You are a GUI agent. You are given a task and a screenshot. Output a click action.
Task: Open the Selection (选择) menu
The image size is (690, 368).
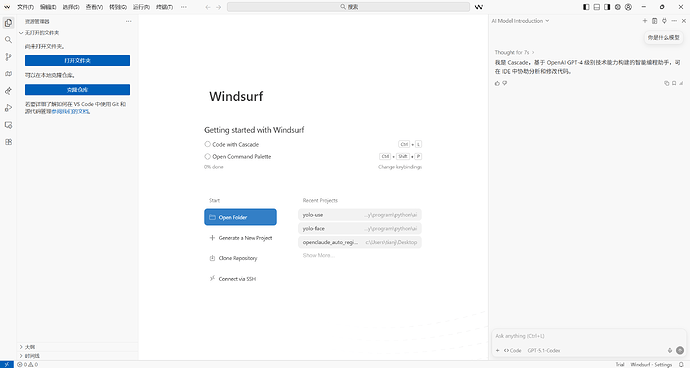pyautogui.click(x=71, y=7)
